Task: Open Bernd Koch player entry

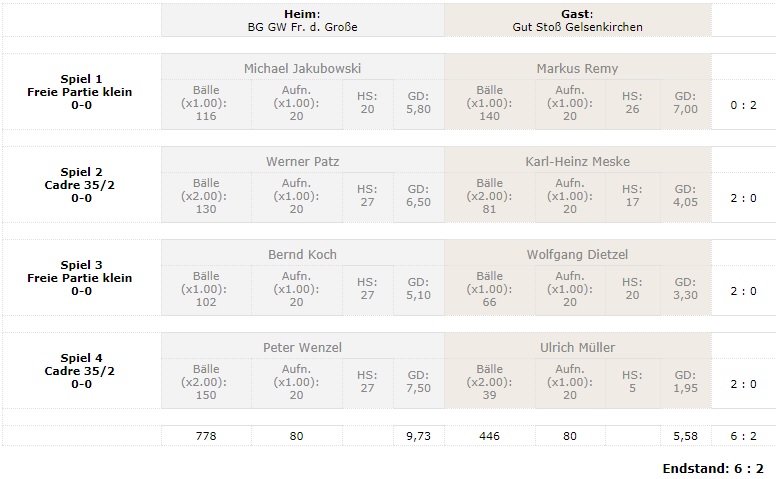Action: [x=302, y=254]
